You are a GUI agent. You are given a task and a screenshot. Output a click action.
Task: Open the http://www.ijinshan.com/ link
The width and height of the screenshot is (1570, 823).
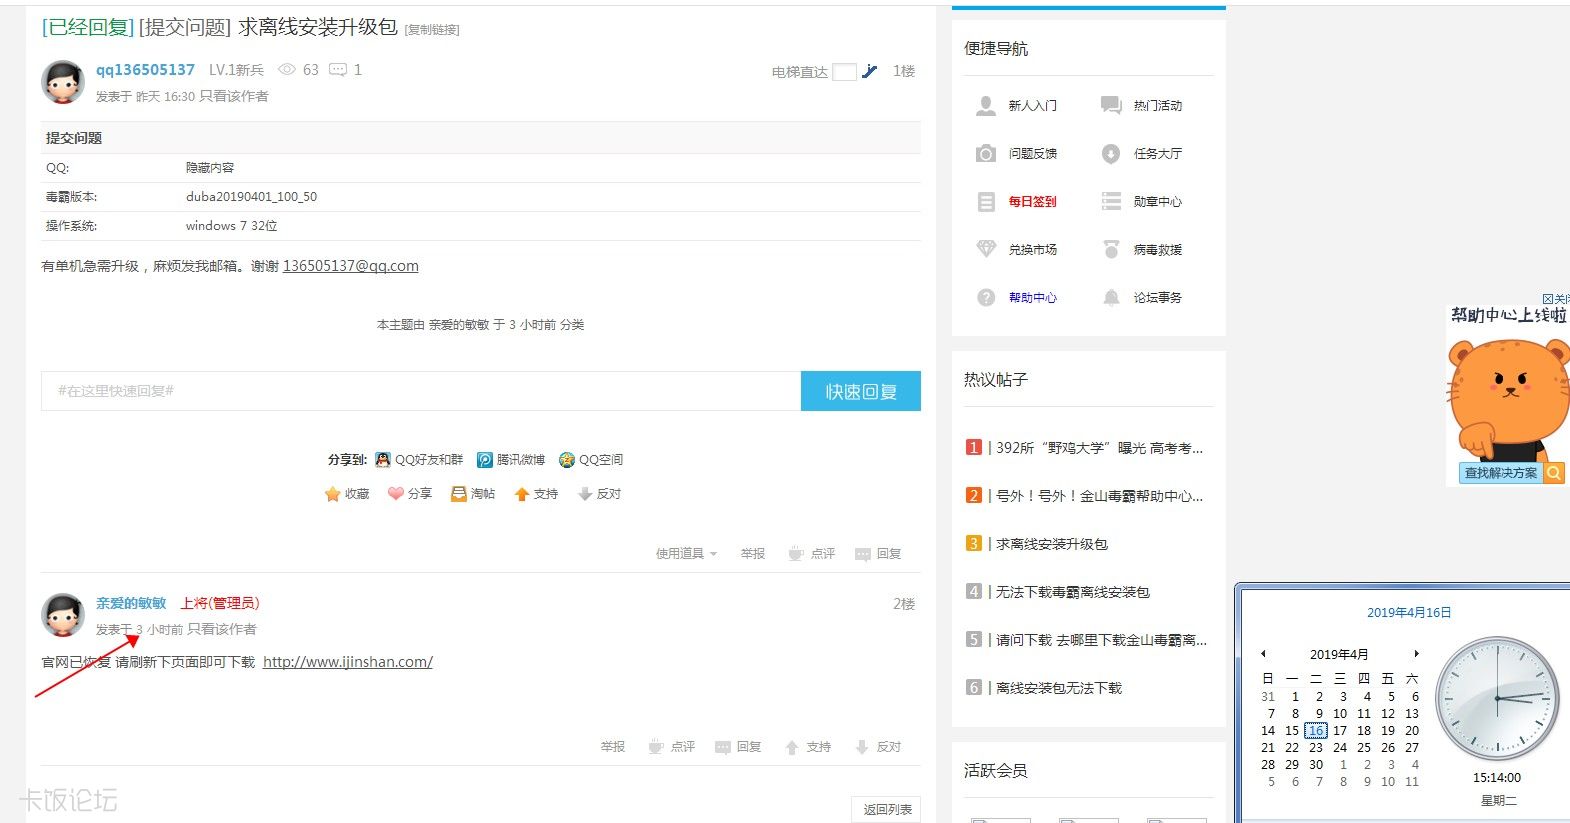[348, 662]
